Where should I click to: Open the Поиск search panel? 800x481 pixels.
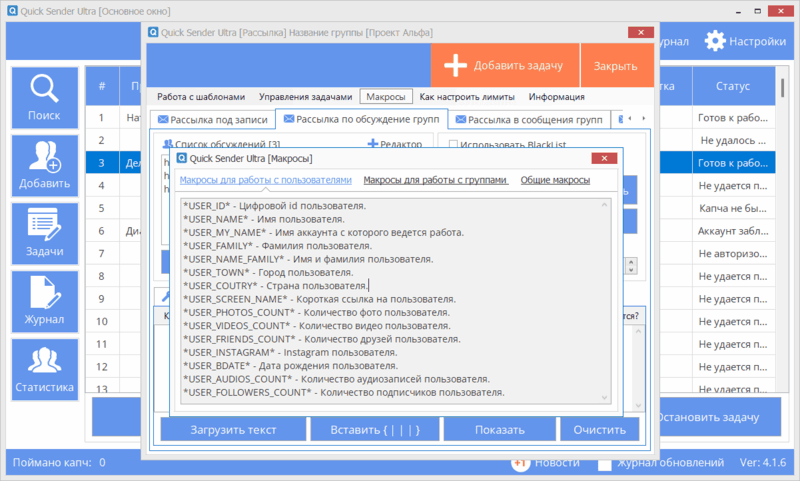tap(44, 97)
